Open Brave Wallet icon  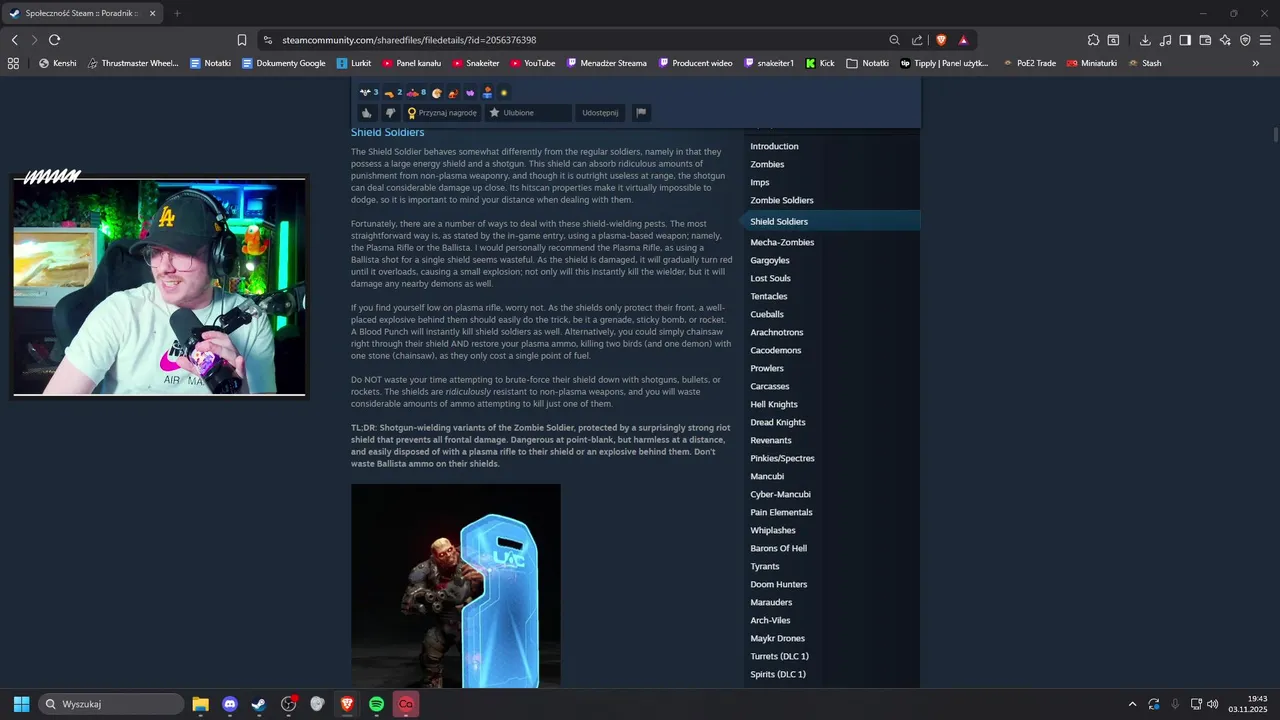[1205, 40]
